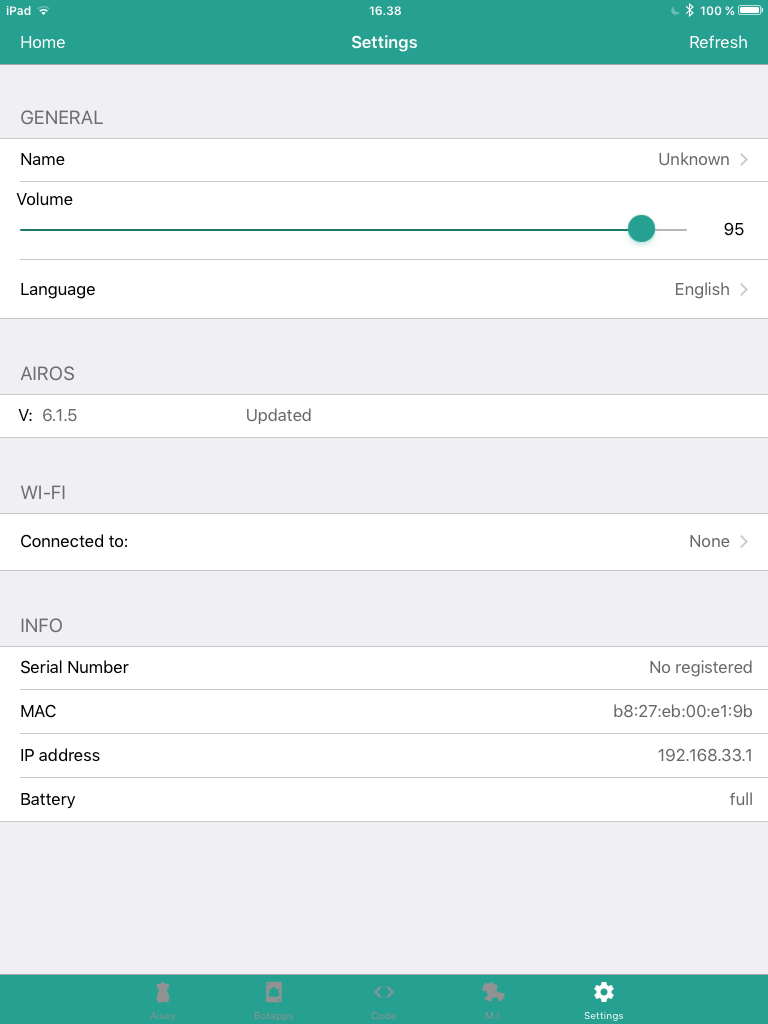Tap the Battery status row
Image resolution: width=768 pixels, height=1024 pixels.
[x=384, y=800]
